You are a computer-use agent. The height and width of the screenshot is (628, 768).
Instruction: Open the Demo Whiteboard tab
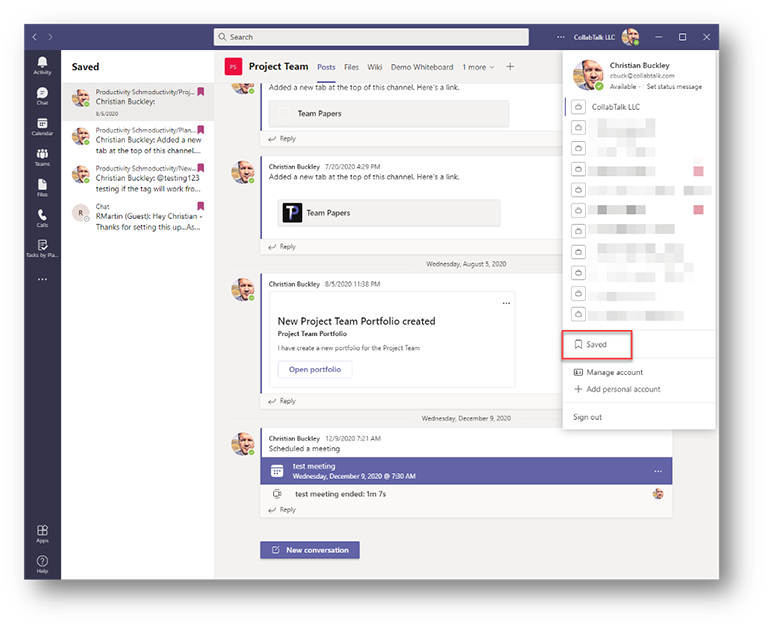[x=422, y=67]
